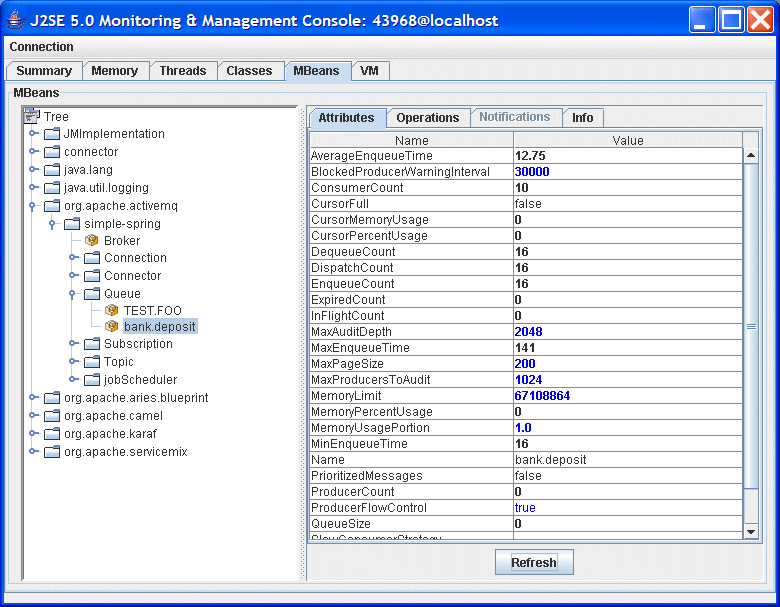Viewport: 780px width, 607px height.
Task: Expand the Connection tree node
Action: click(x=73, y=257)
